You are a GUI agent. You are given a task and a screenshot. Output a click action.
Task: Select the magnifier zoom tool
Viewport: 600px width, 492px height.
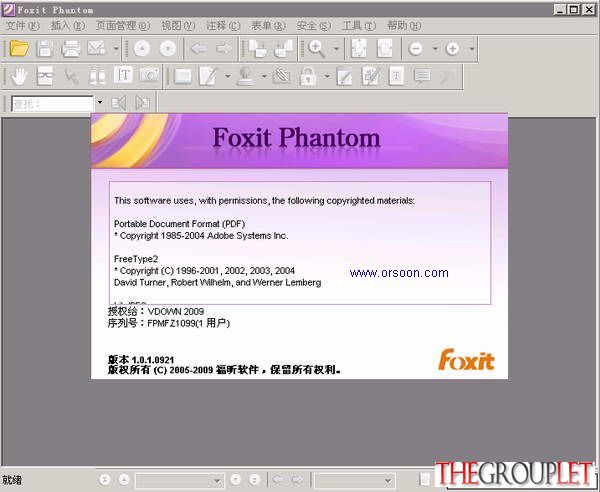click(x=317, y=49)
